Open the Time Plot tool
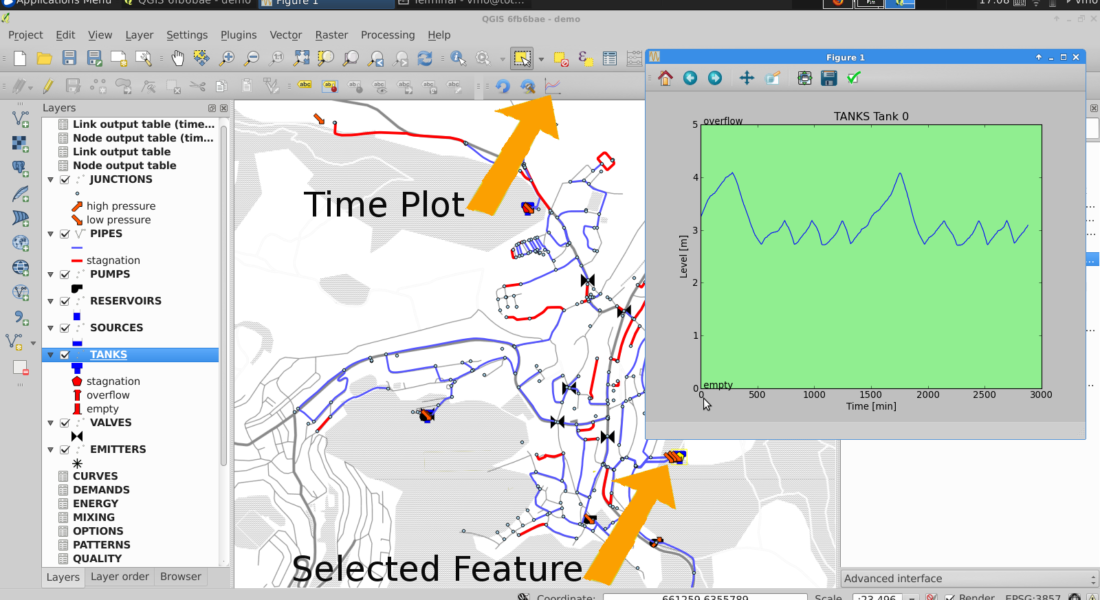The image size is (1100, 600). 553,86
